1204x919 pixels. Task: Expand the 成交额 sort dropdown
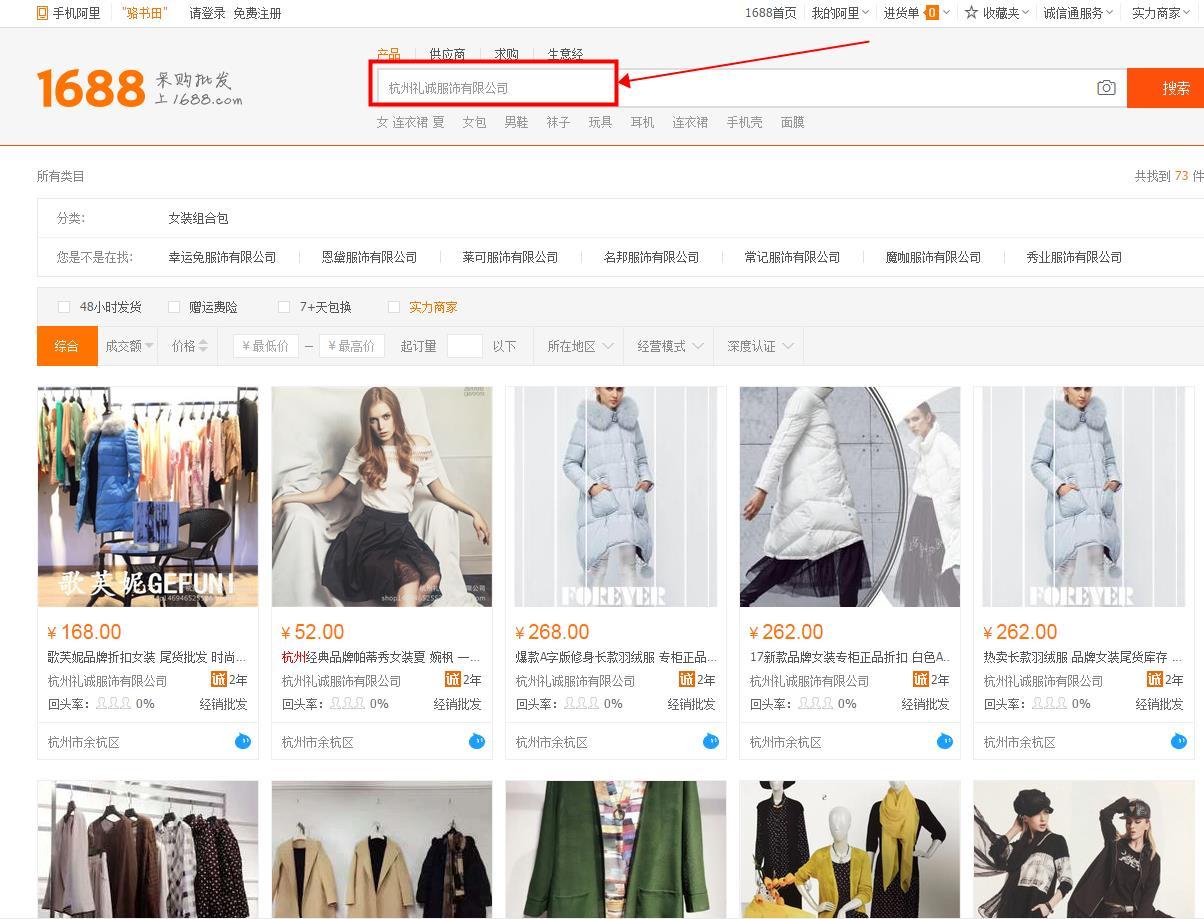tap(130, 346)
